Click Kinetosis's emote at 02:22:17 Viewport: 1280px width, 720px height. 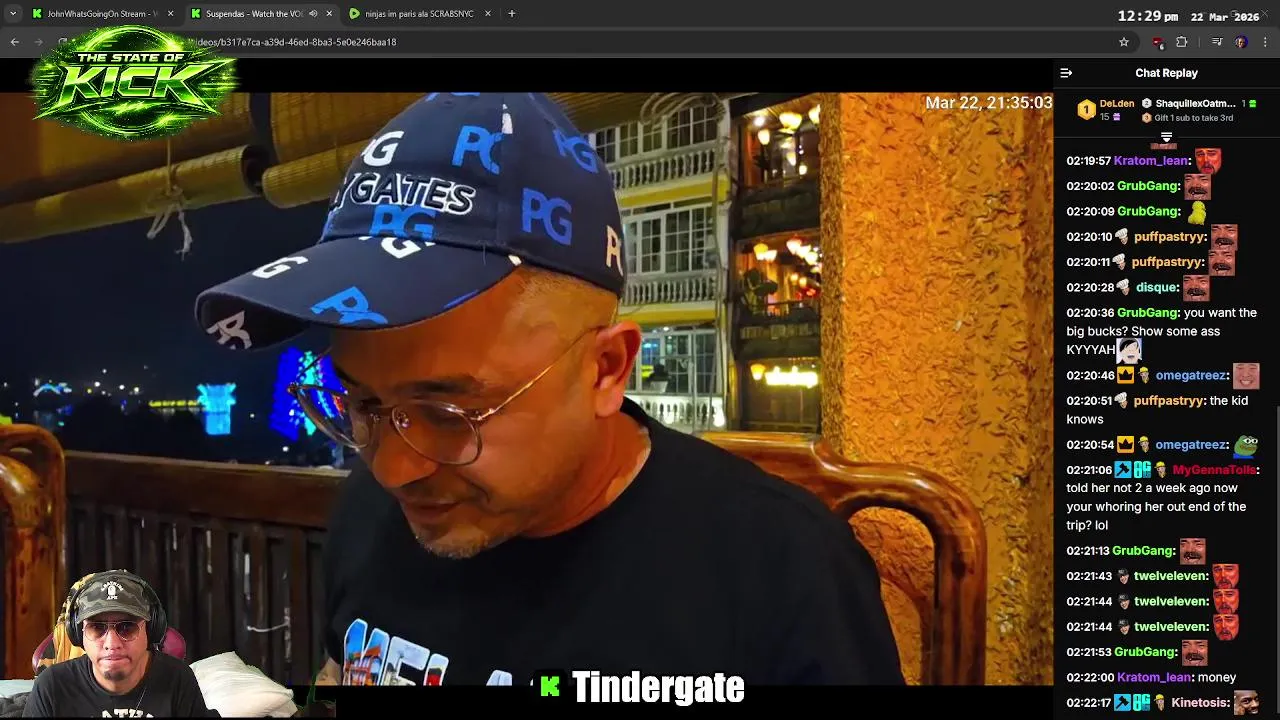1246,702
